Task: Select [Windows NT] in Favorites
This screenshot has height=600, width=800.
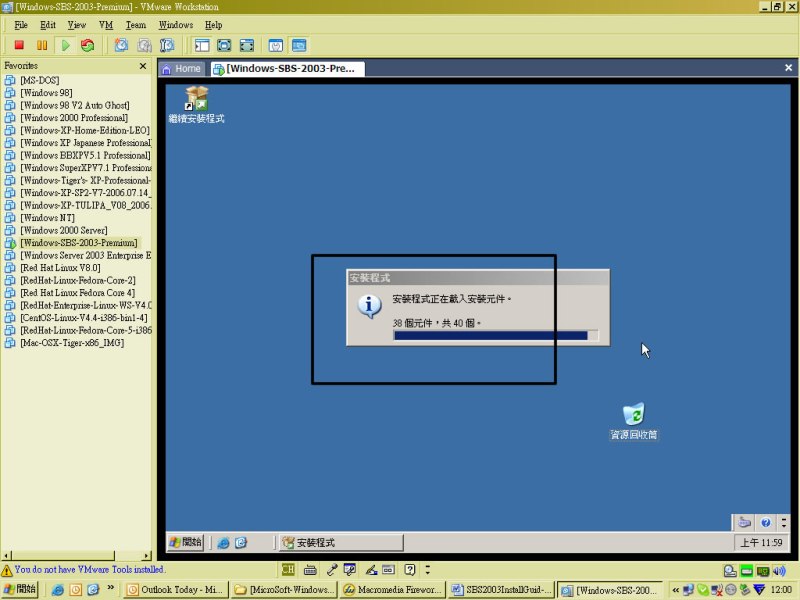Action: (47, 218)
